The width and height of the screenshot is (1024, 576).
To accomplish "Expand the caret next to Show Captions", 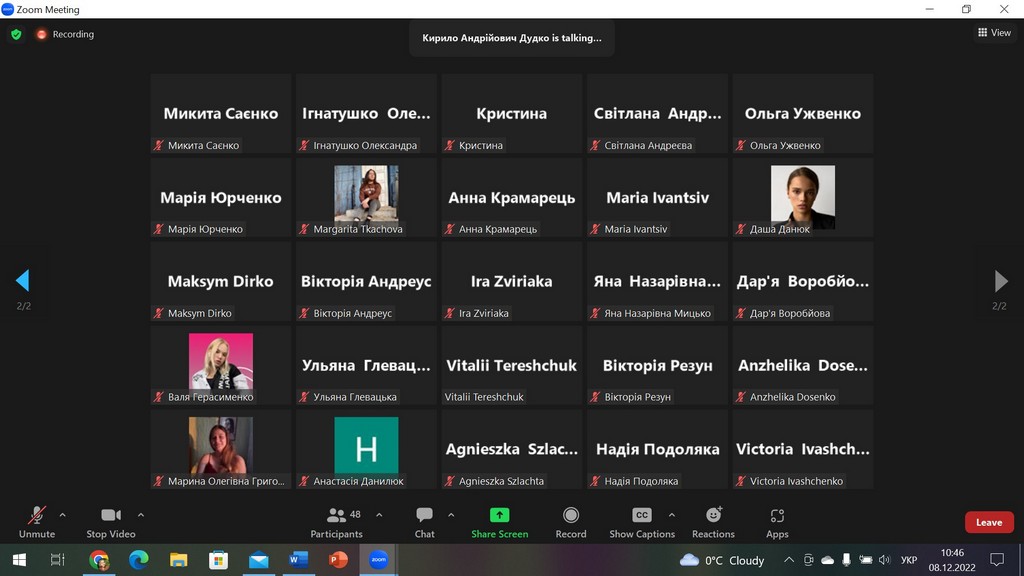I will (x=669, y=515).
